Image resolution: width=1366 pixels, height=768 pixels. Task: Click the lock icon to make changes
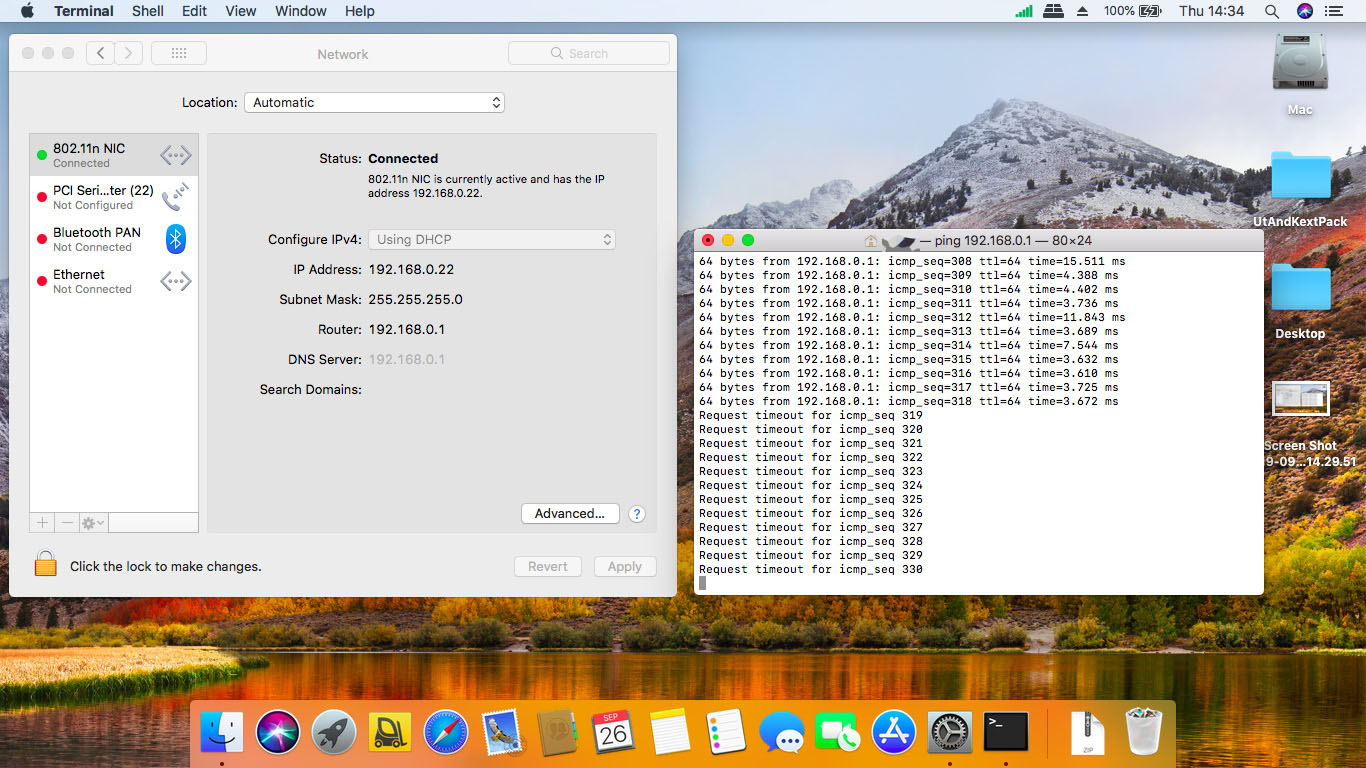45,564
